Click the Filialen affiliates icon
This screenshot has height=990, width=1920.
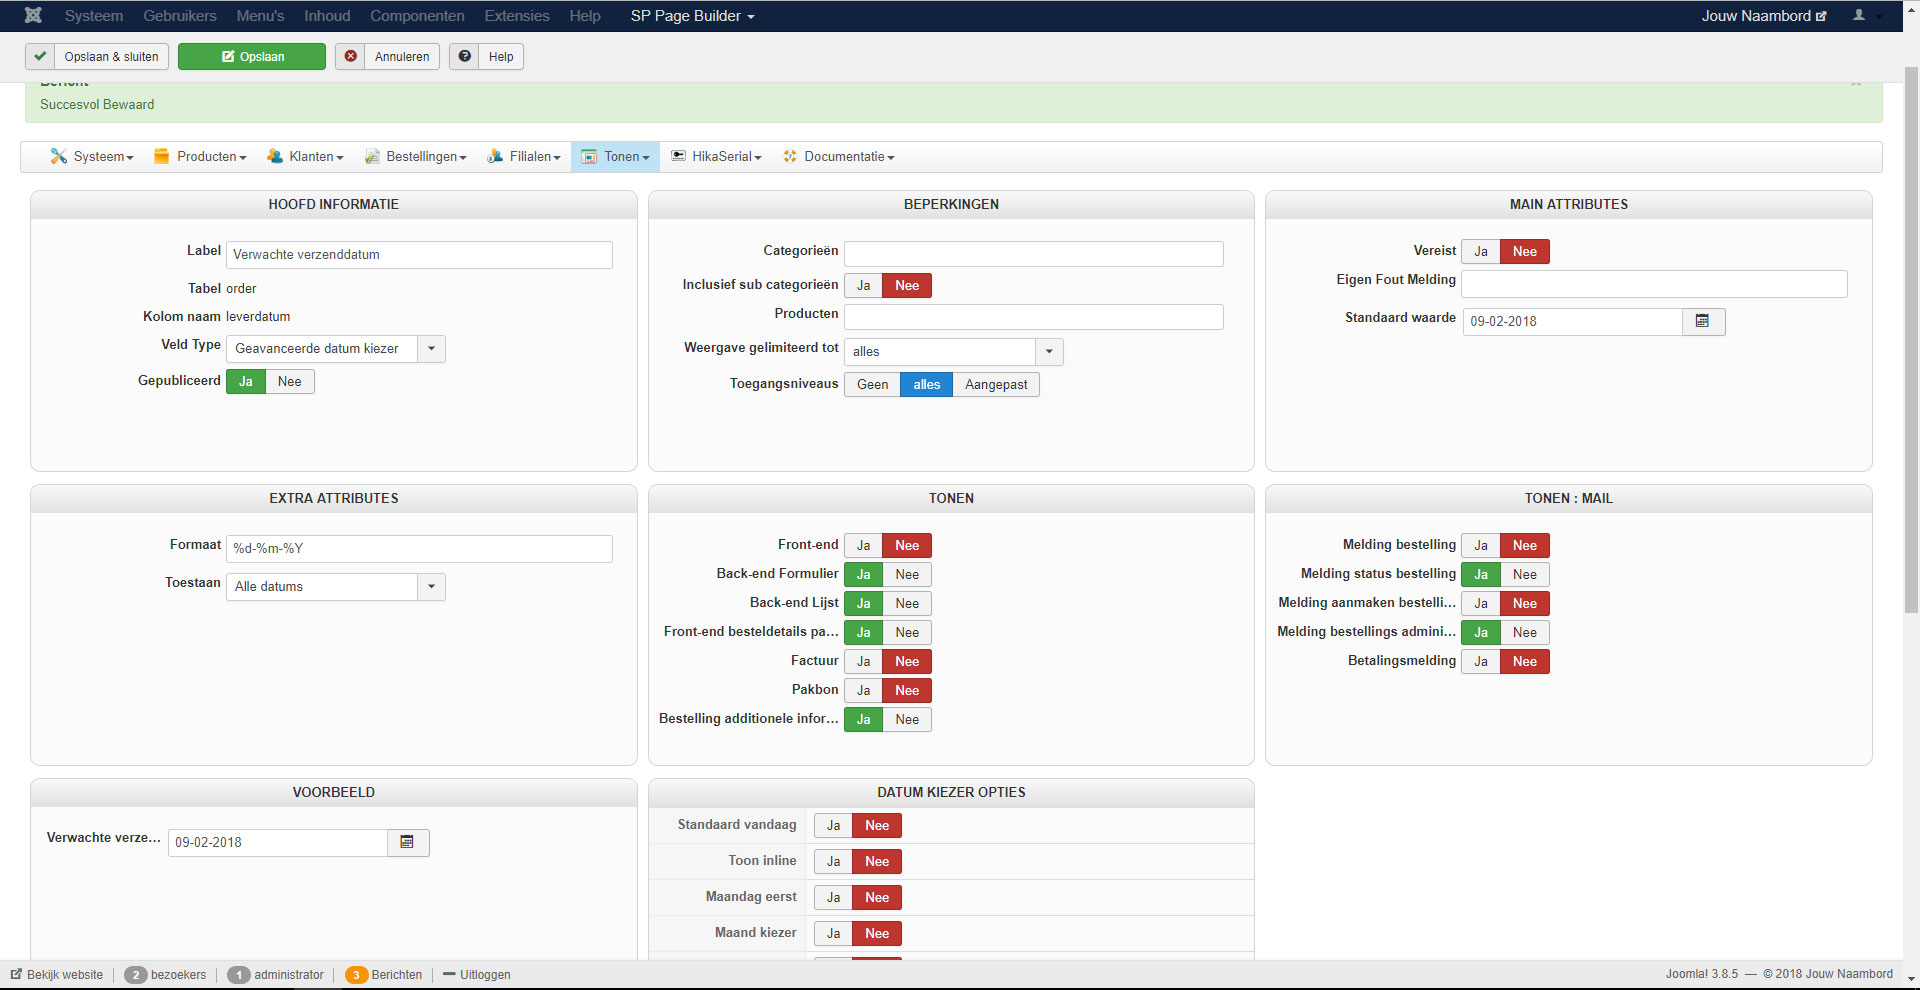tap(495, 156)
